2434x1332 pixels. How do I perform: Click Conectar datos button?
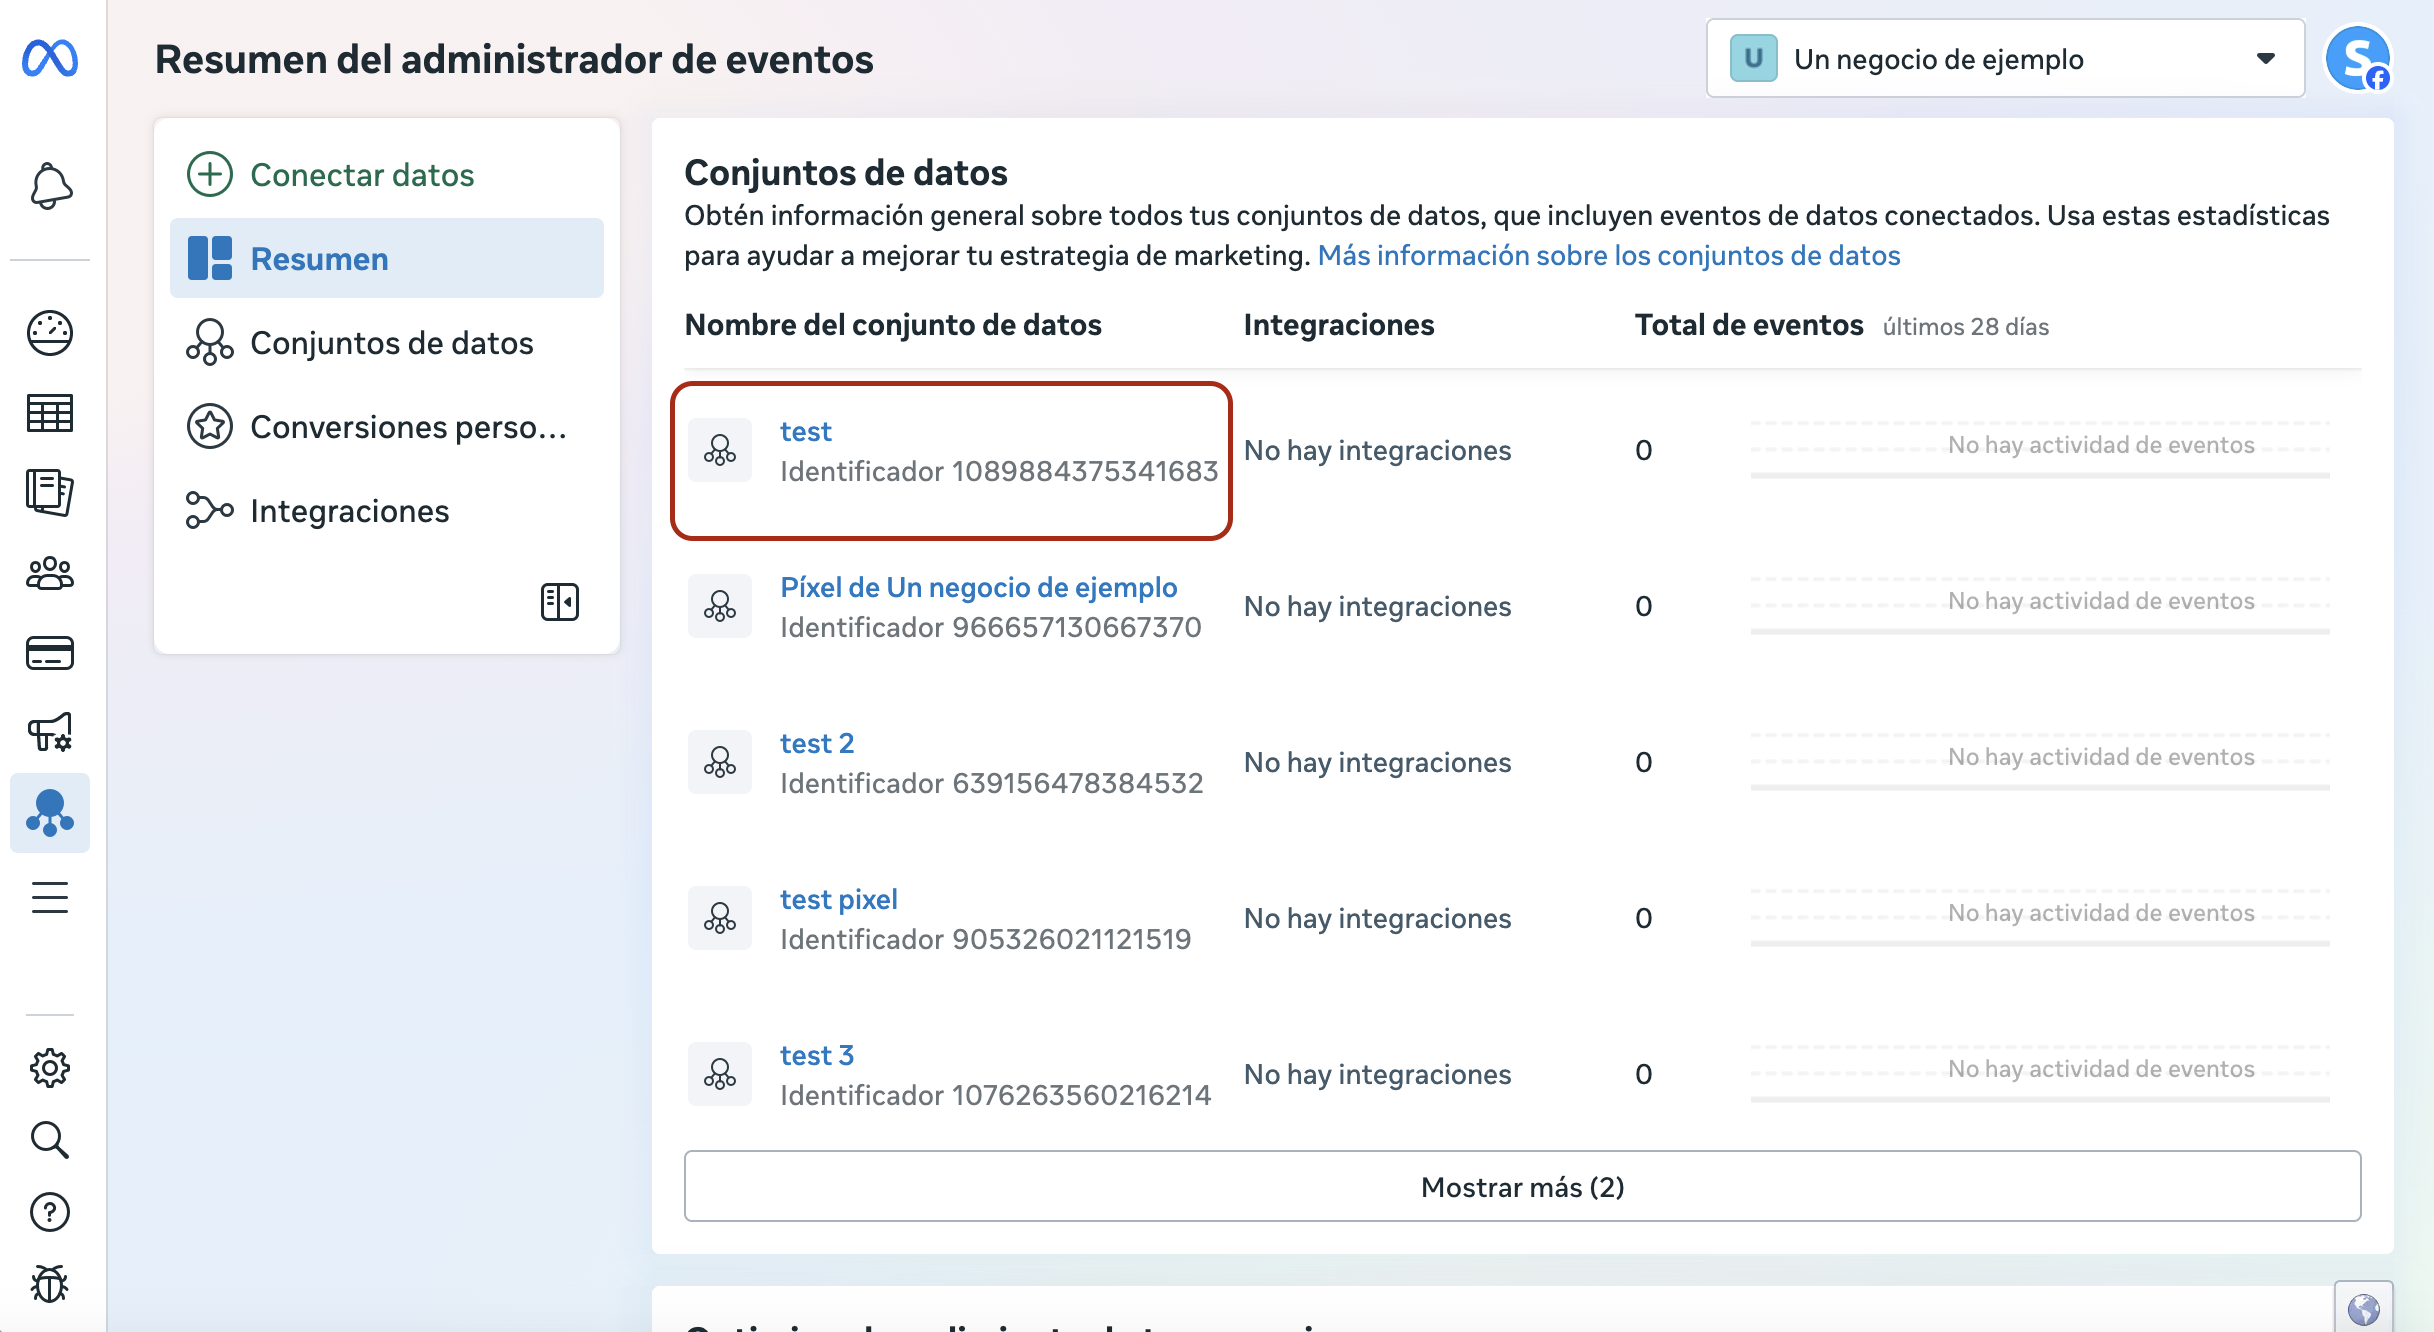click(361, 175)
